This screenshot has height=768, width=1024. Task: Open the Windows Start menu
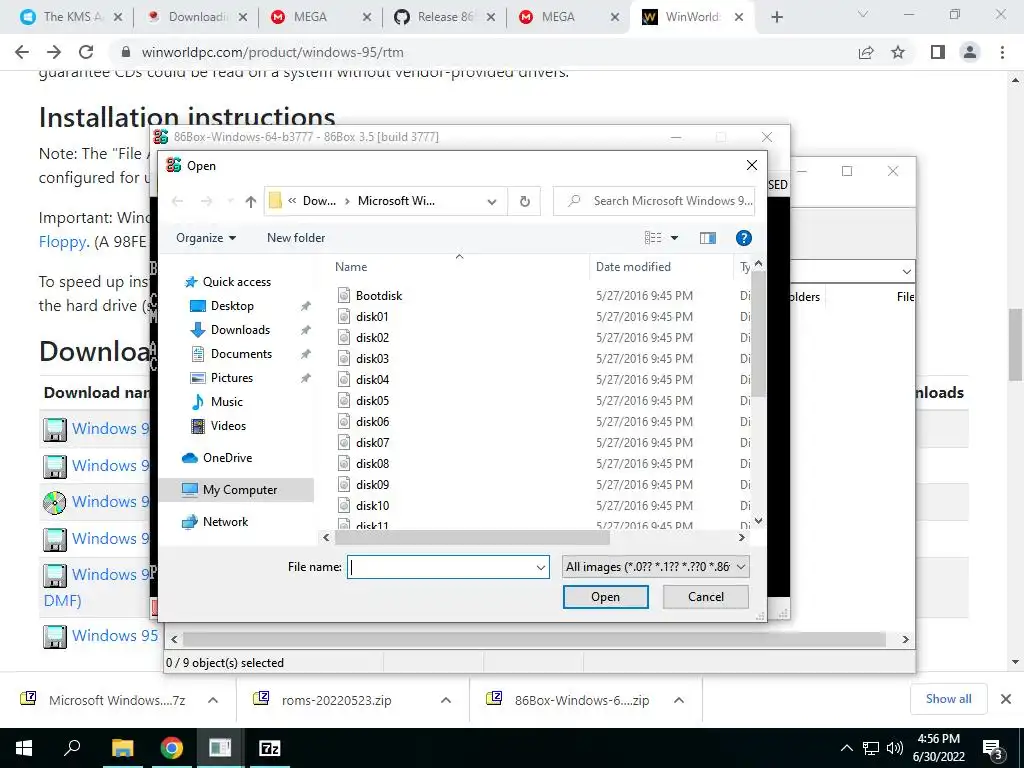(x=24, y=748)
